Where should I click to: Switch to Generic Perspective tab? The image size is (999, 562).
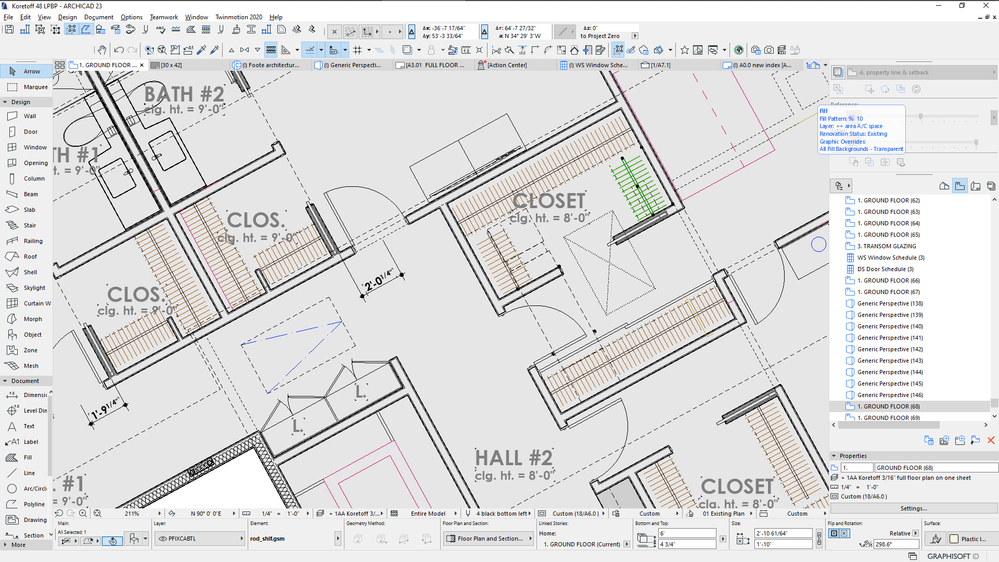coord(351,65)
